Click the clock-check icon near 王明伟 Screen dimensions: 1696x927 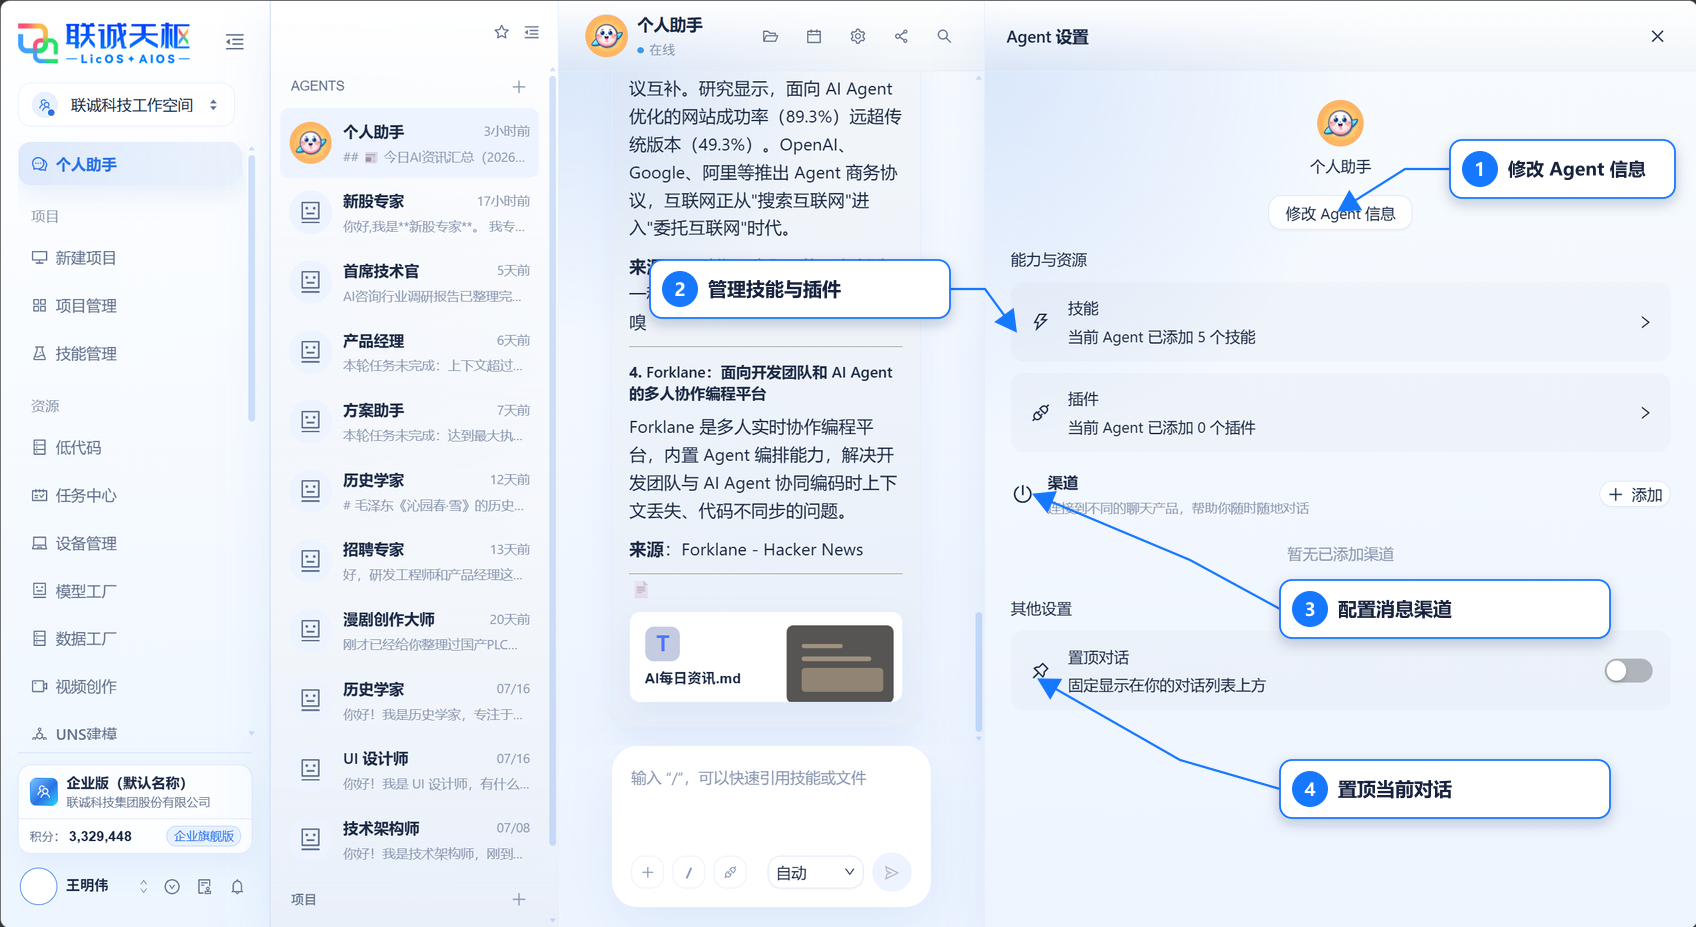click(172, 887)
